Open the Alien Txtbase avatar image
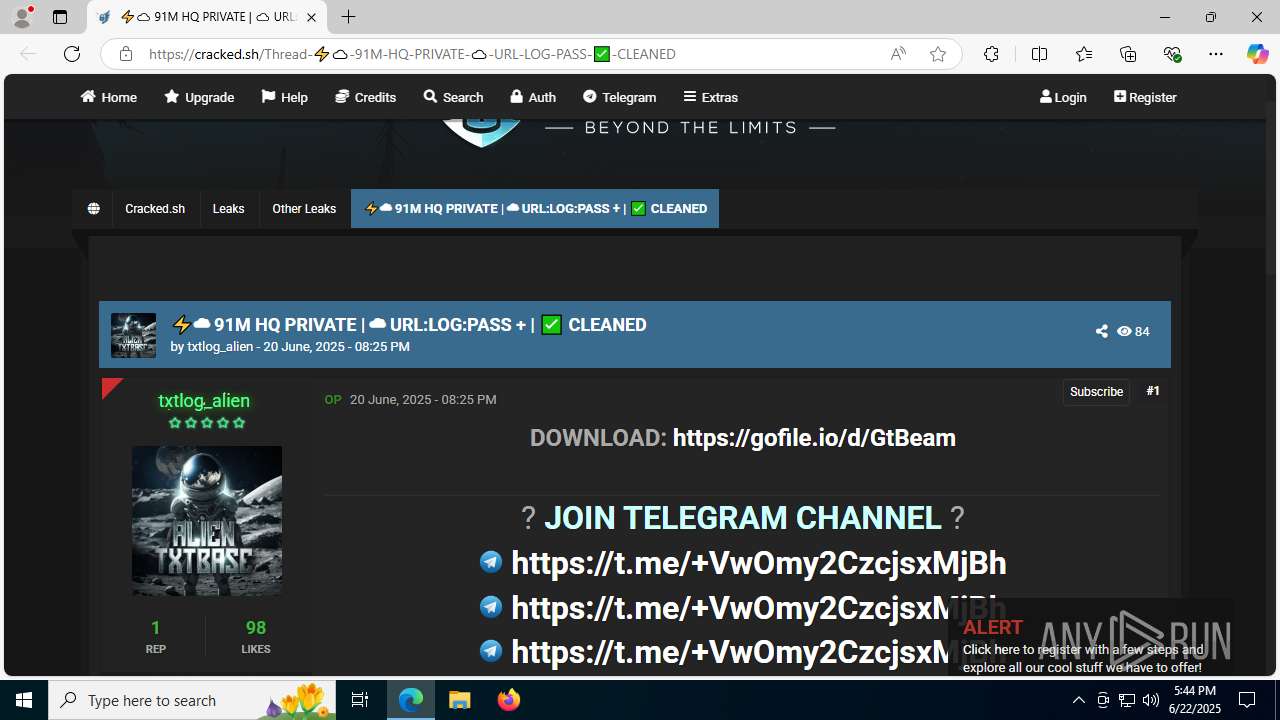1280x720 pixels. point(207,521)
